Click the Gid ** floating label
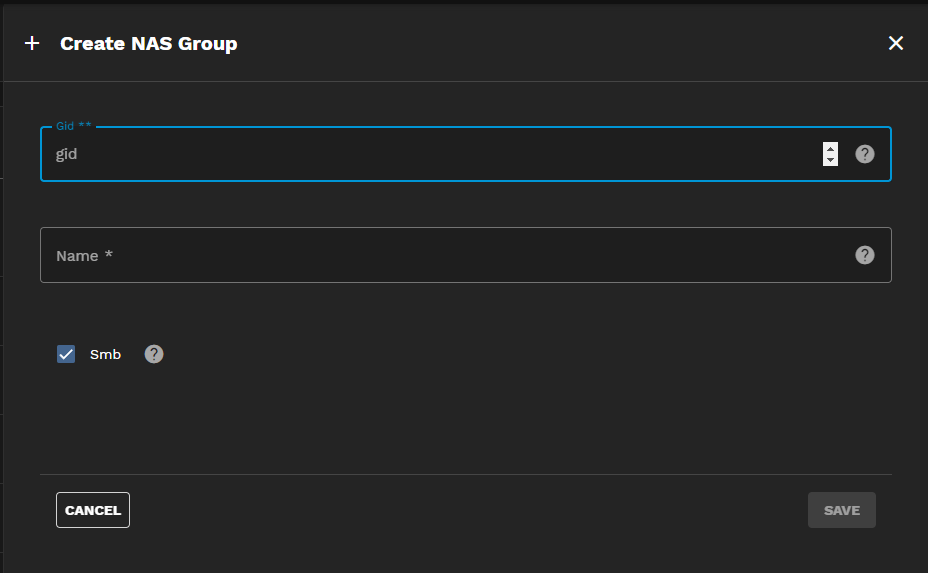928x573 pixels. [x=74, y=127]
